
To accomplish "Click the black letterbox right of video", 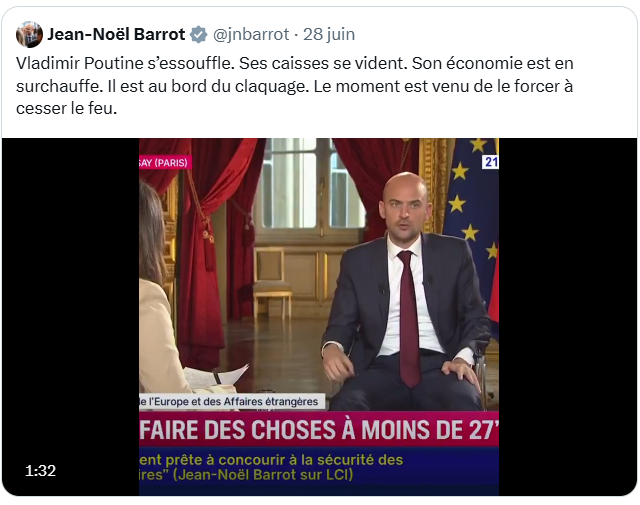I will (567, 316).
